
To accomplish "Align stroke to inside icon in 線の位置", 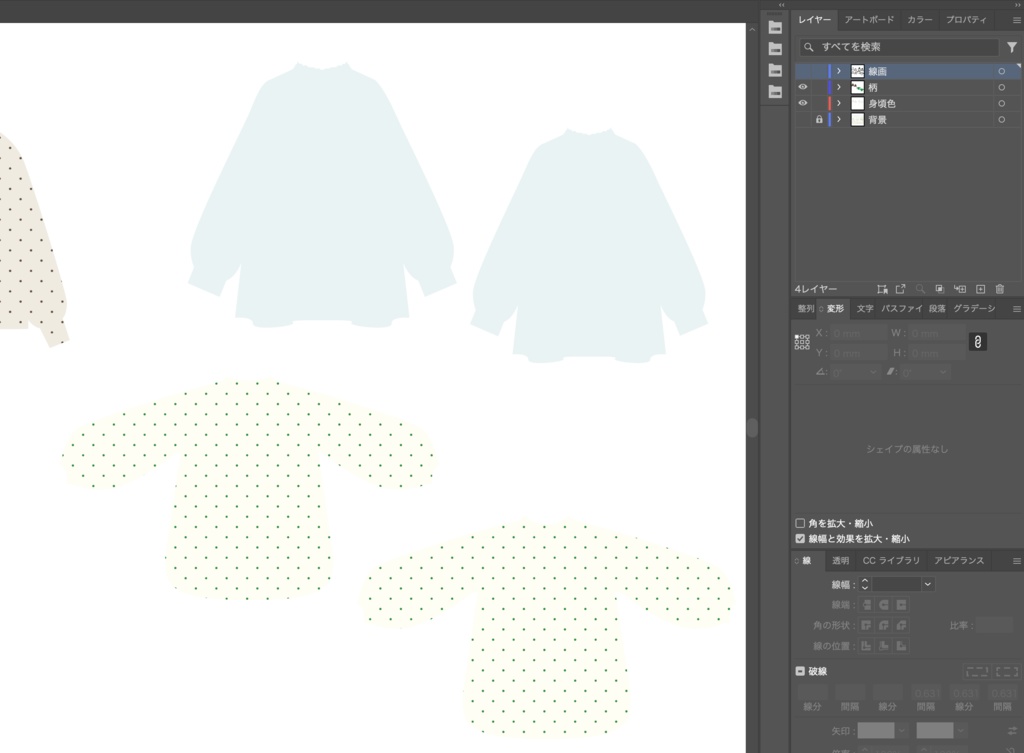I will (884, 646).
